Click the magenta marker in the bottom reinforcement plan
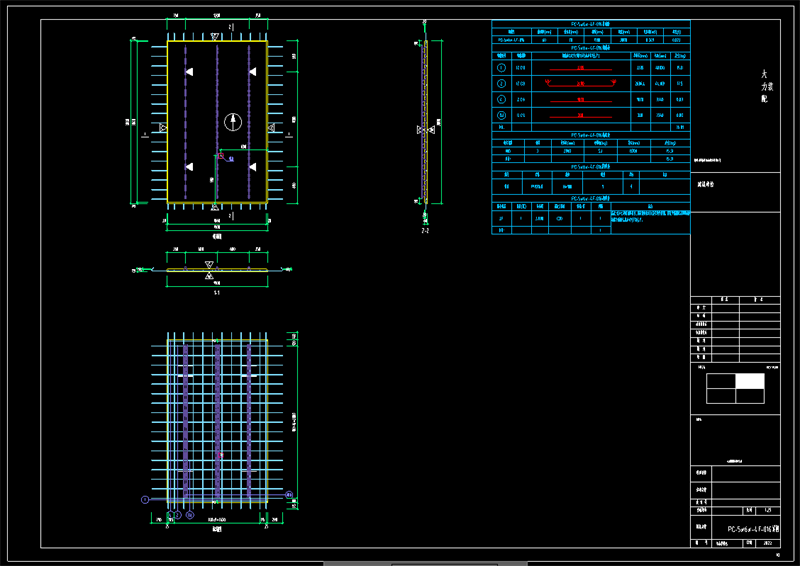 (221, 455)
